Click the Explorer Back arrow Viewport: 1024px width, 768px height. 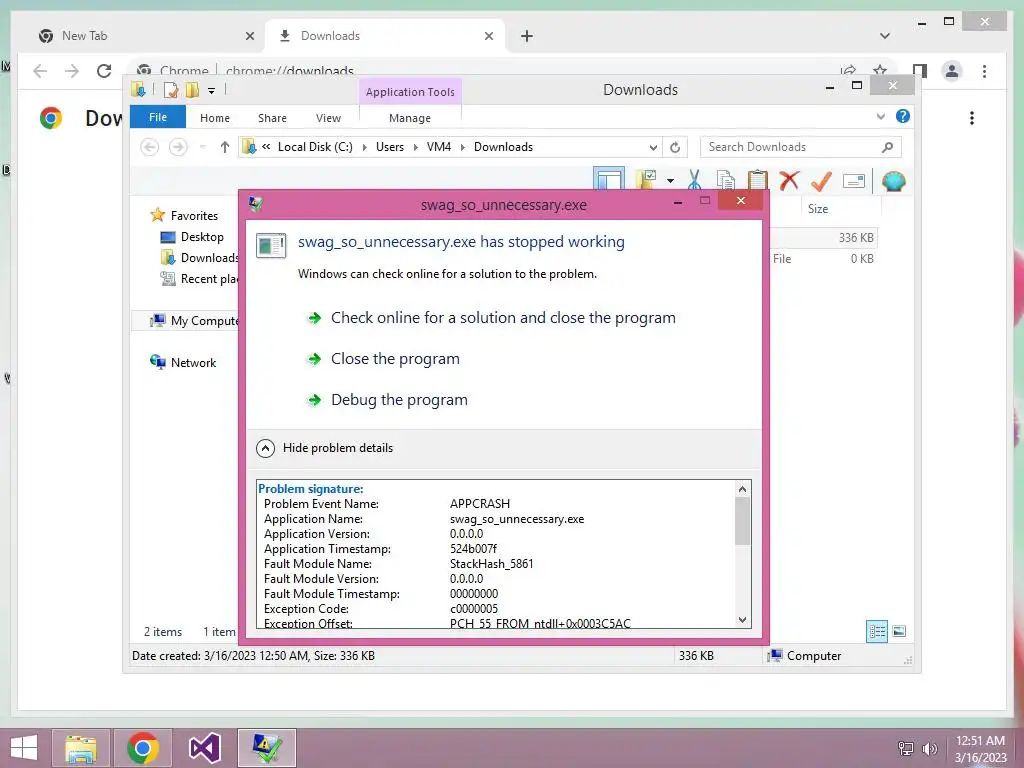150,147
